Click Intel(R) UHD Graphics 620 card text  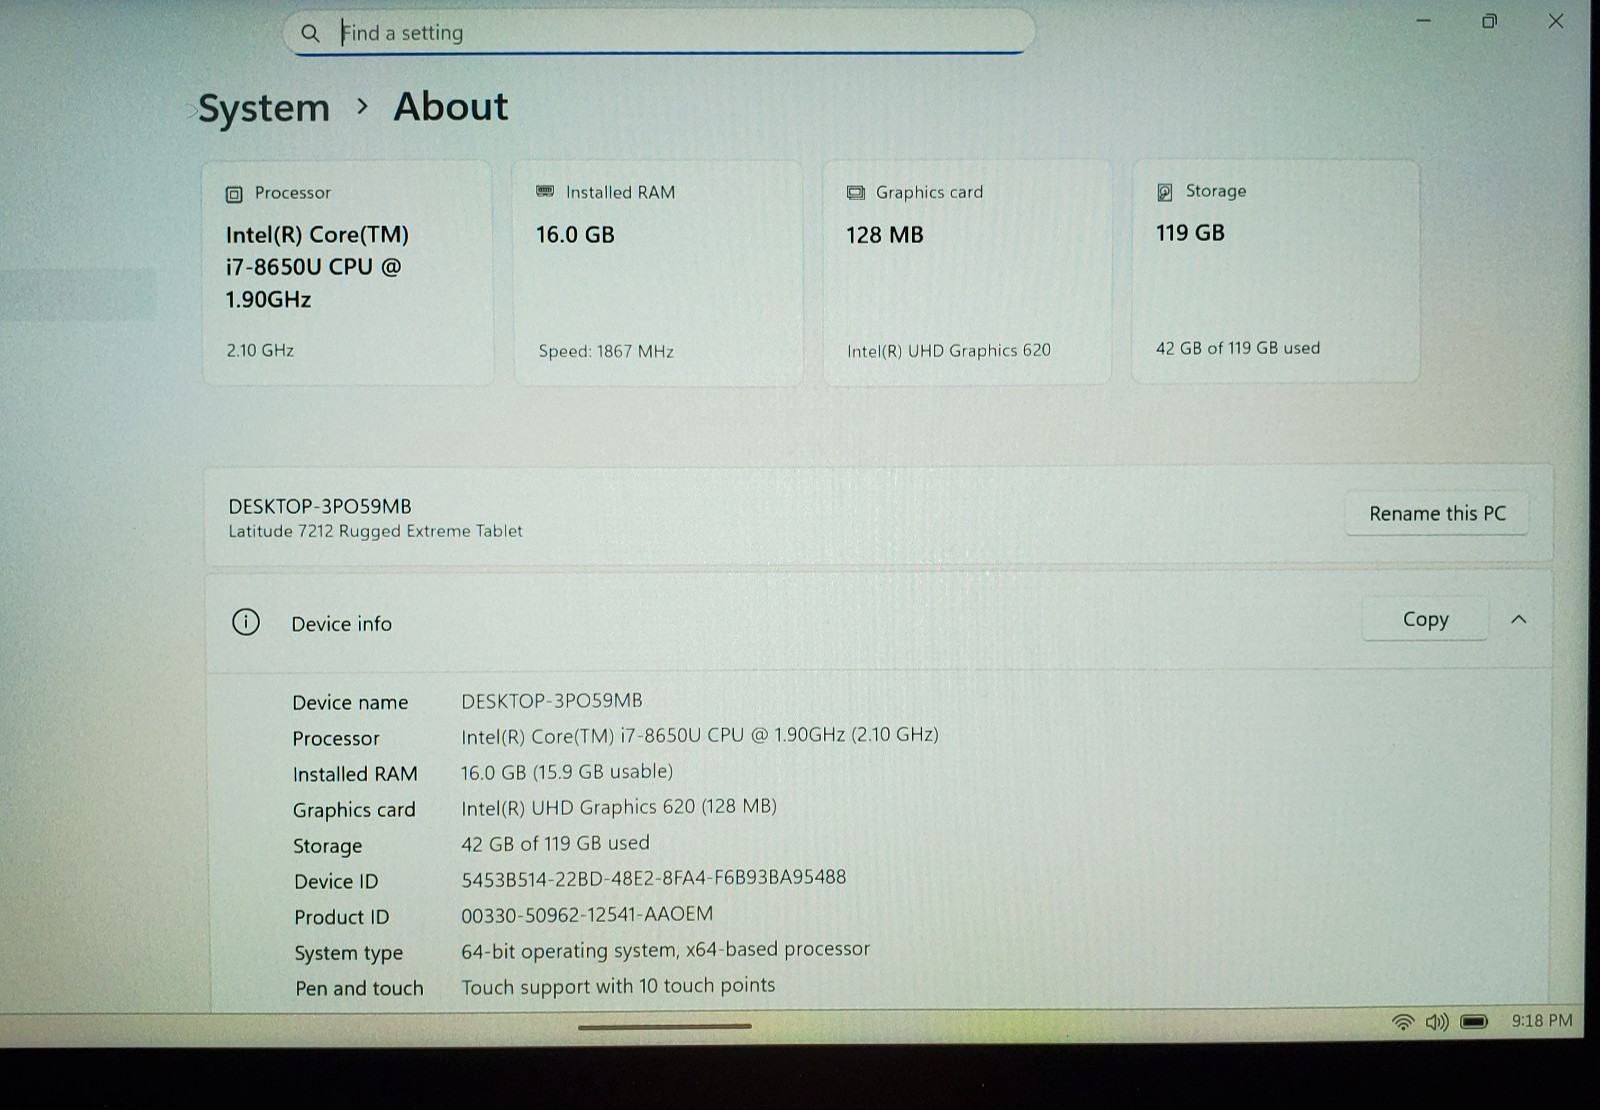949,350
